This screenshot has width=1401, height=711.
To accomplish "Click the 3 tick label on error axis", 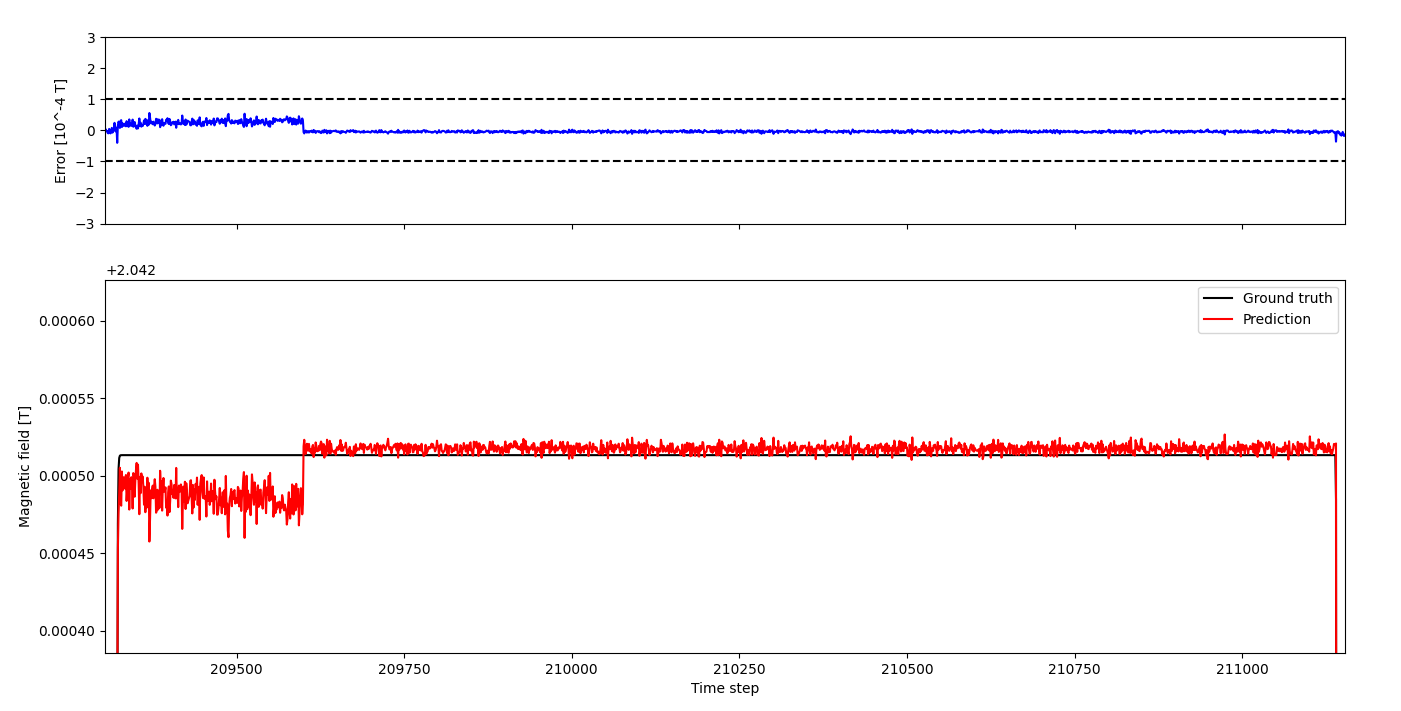I will click(91, 38).
